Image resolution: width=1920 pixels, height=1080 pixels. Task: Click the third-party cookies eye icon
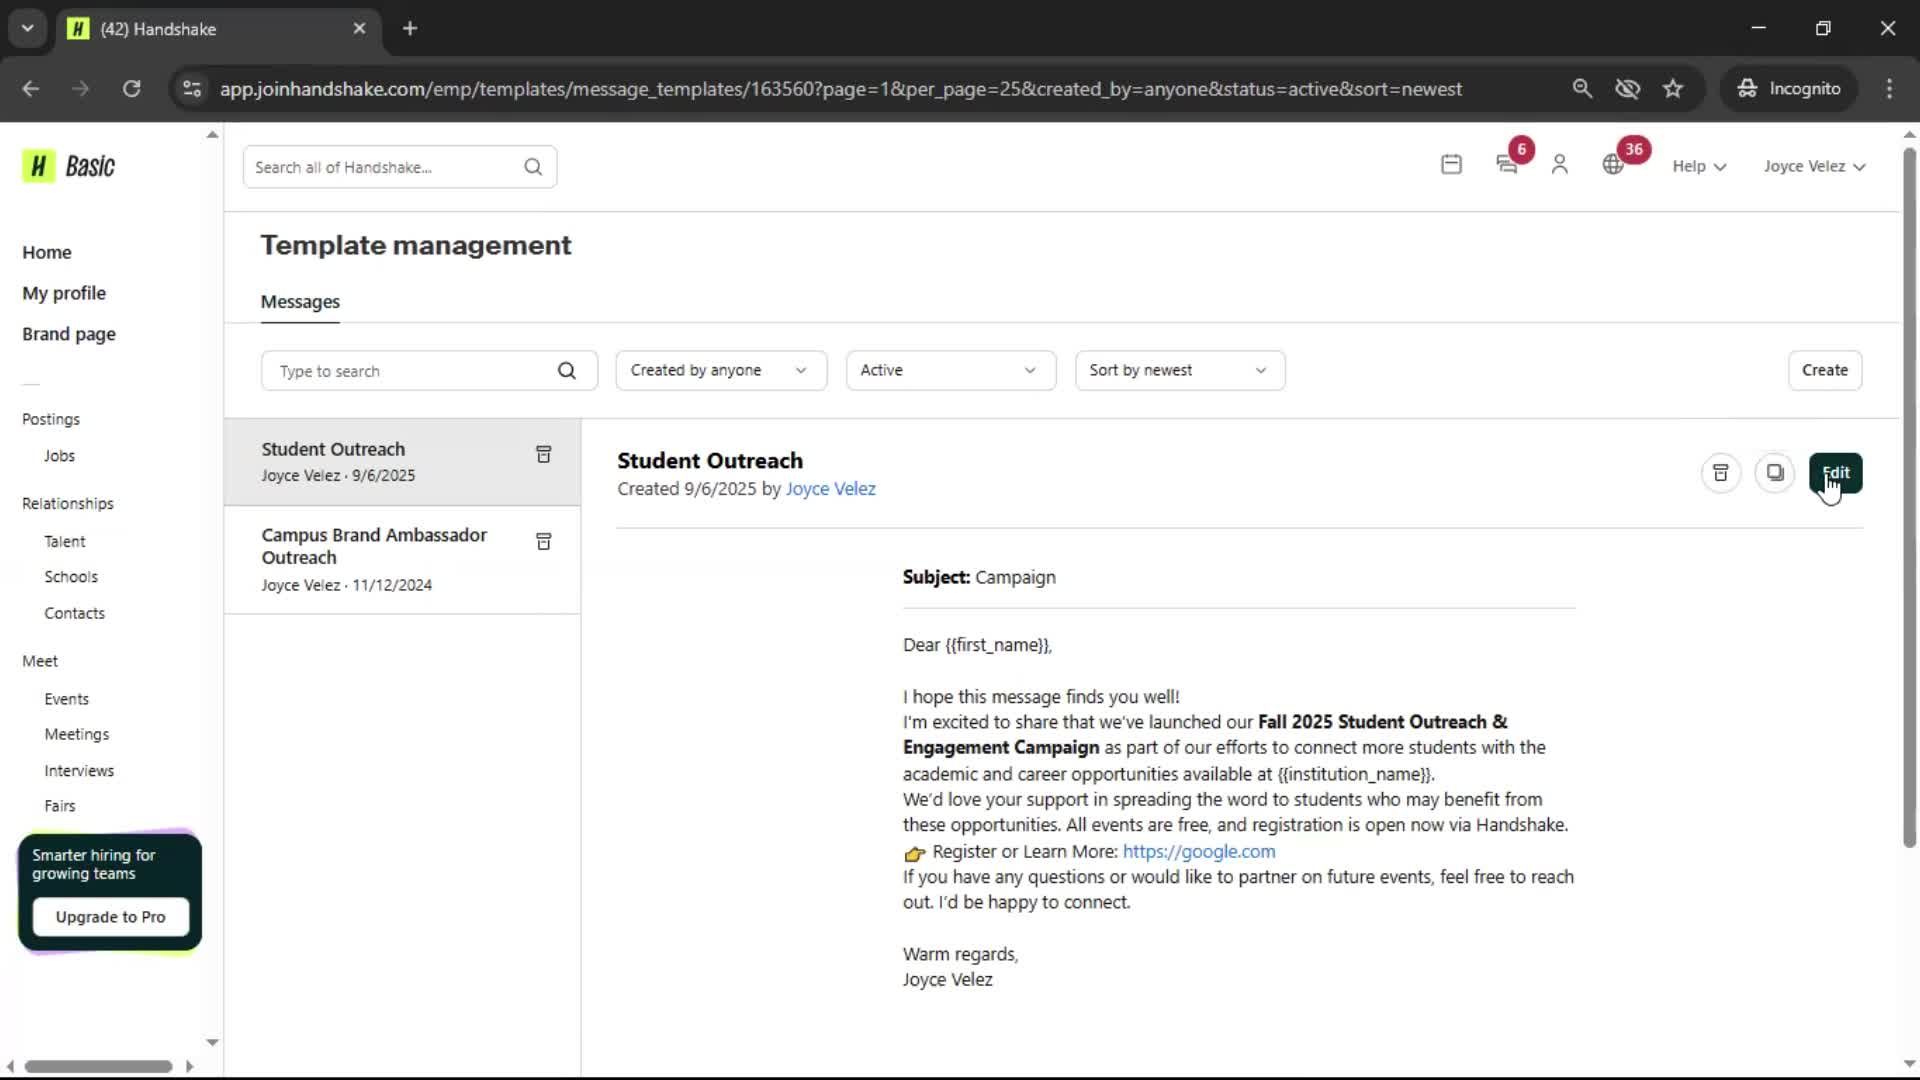(1627, 89)
